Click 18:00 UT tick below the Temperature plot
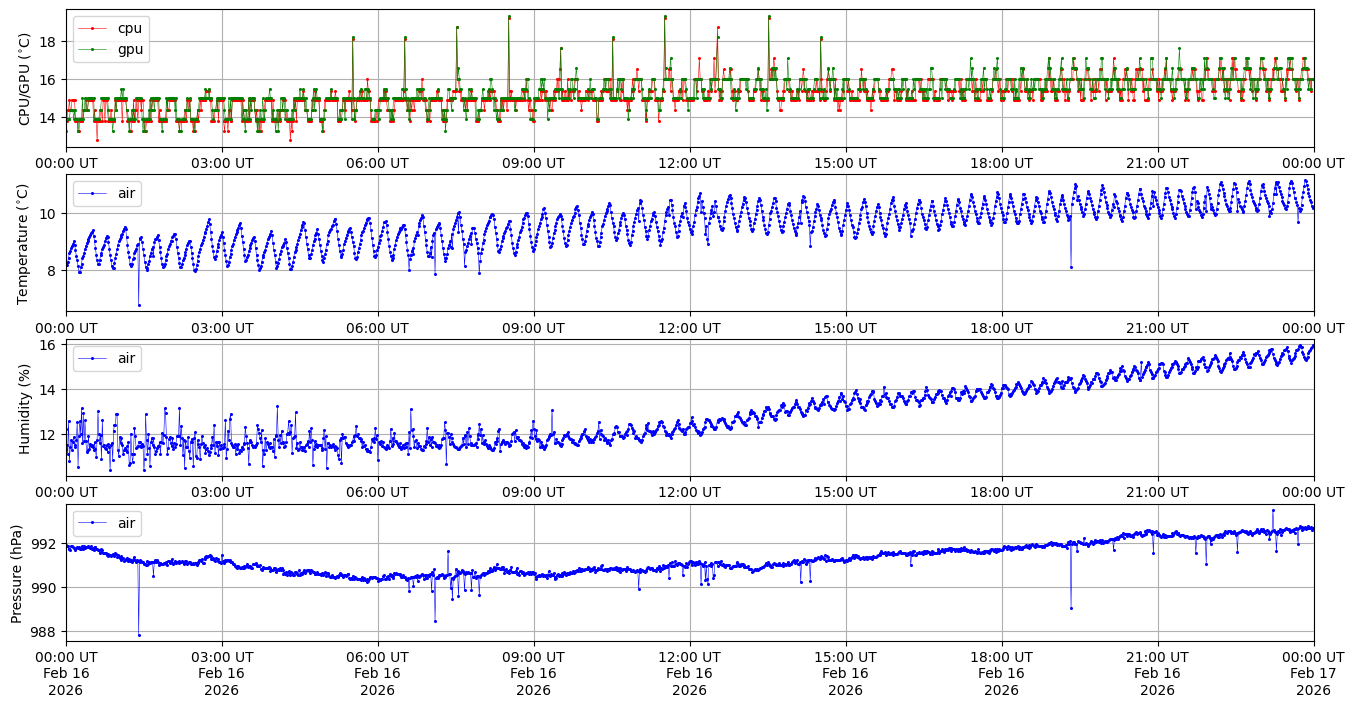This screenshot has height=707, width=1354. pyautogui.click(x=1002, y=327)
